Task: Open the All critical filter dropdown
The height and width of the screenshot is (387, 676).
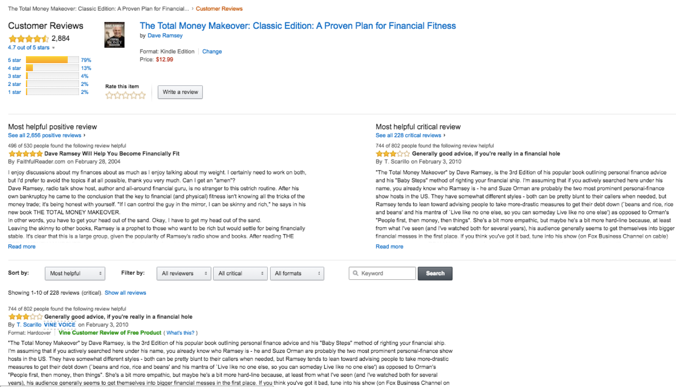Action: coord(240,273)
